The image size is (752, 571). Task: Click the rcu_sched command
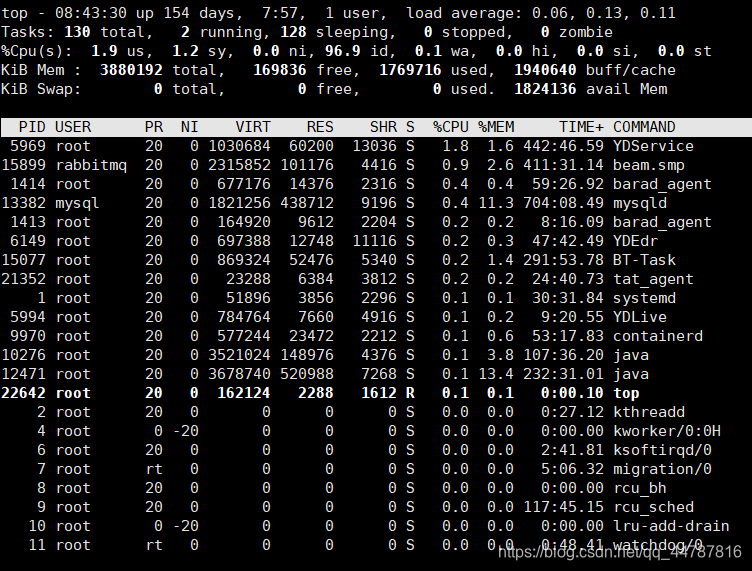click(x=653, y=507)
